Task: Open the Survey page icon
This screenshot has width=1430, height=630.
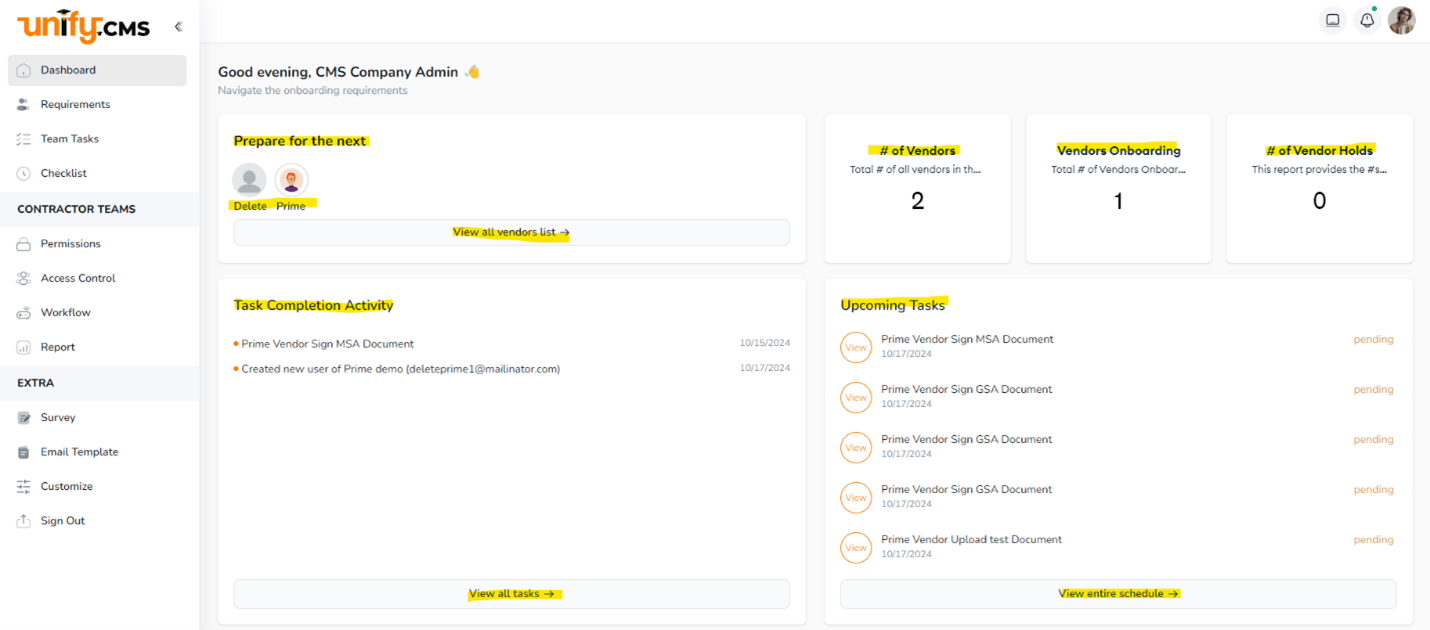Action: 24,418
